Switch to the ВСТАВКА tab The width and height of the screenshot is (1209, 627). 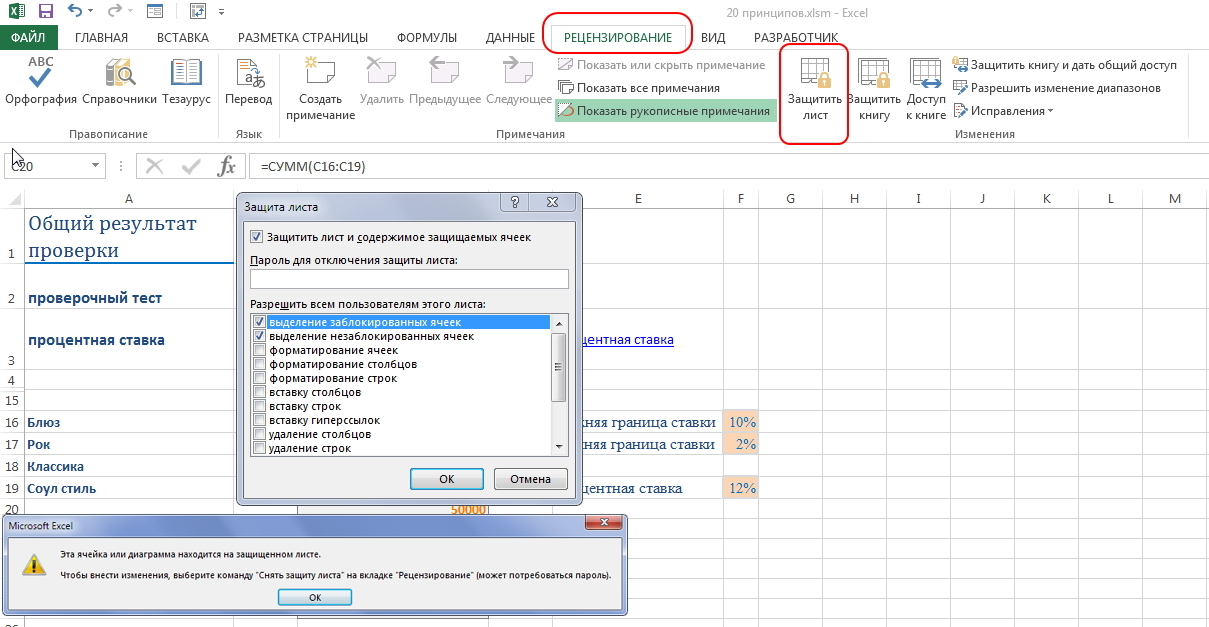(x=183, y=38)
